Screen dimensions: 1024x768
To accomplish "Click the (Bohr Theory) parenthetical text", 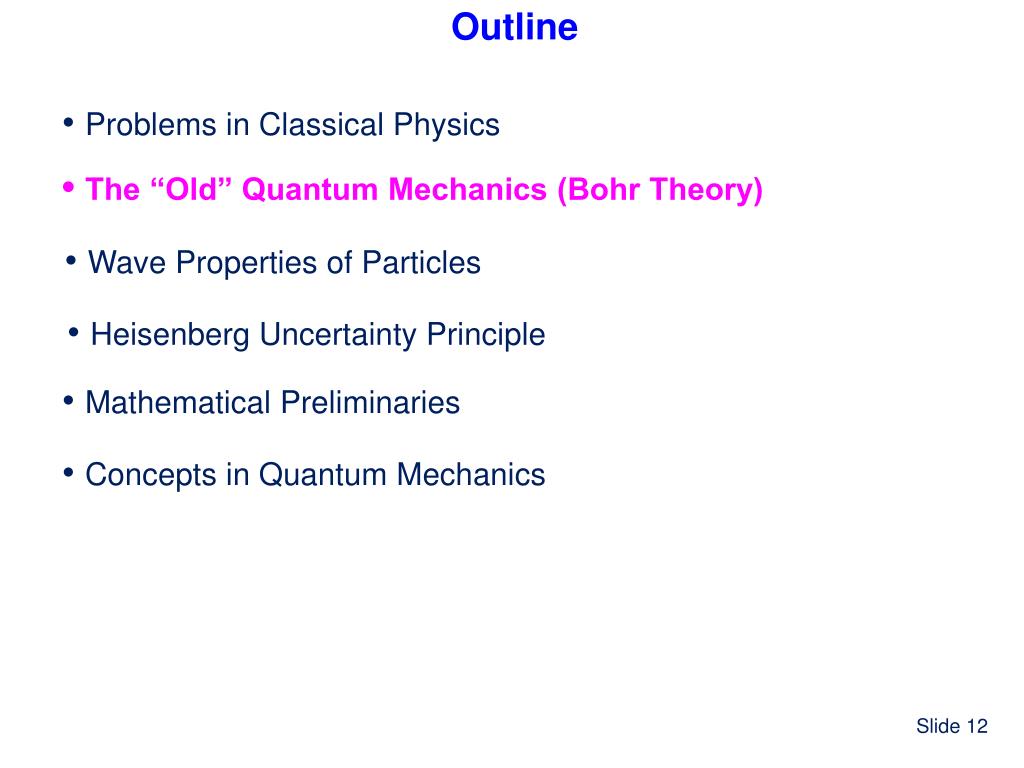I will pos(660,190).
